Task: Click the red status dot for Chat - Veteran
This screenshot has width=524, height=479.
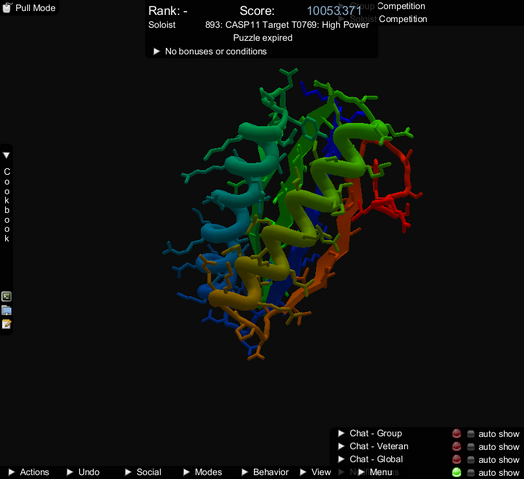Action: tap(456, 447)
